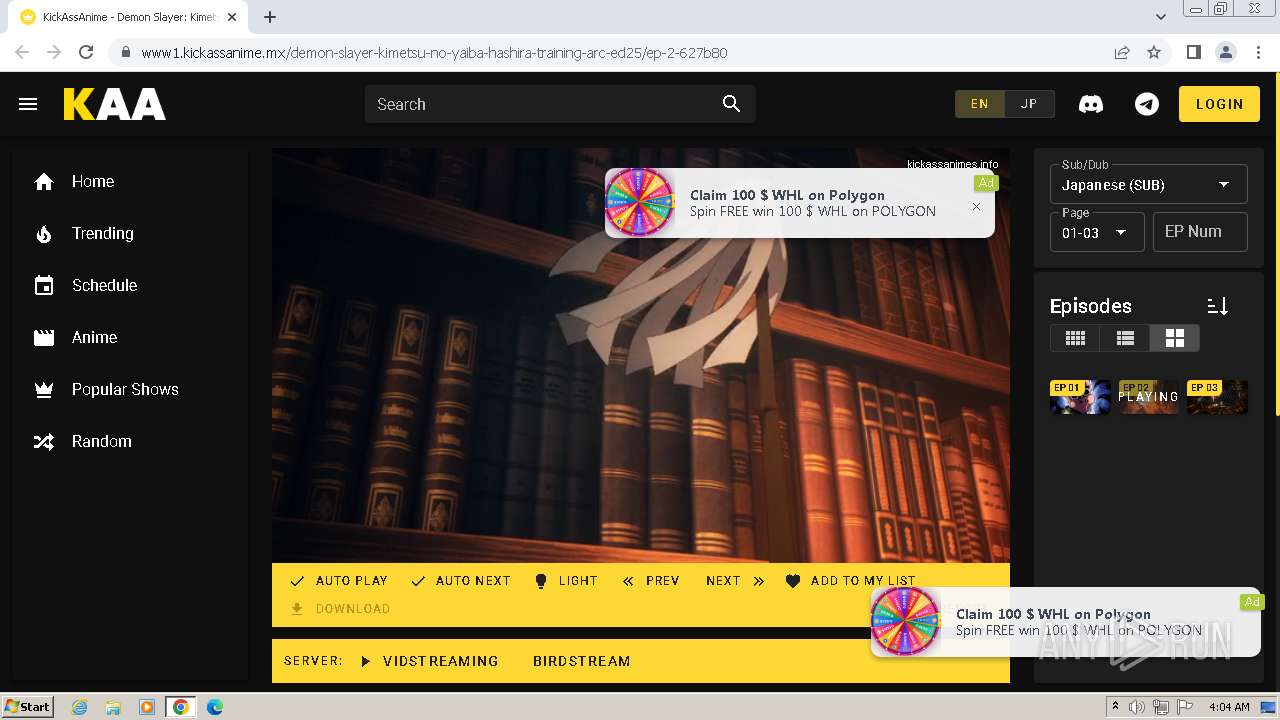Click the EP Num input field
Screen dimensions: 1280x720
[x=1200, y=232]
